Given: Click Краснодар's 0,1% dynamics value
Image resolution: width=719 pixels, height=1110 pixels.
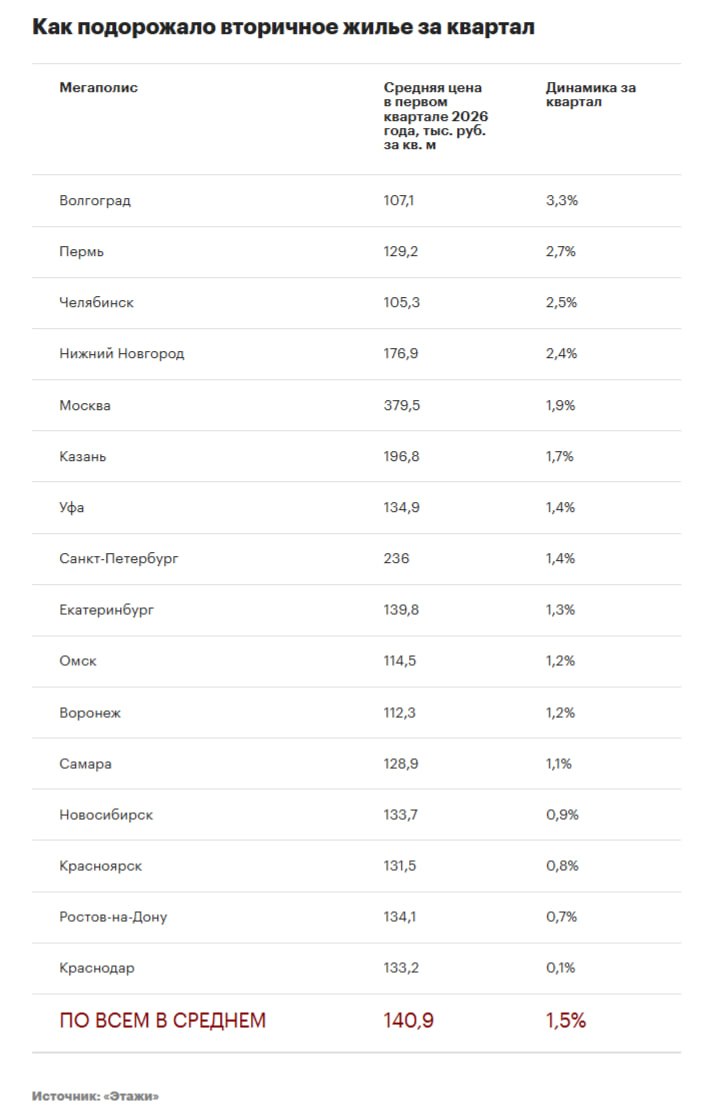Looking at the screenshot, I should tap(560, 968).
